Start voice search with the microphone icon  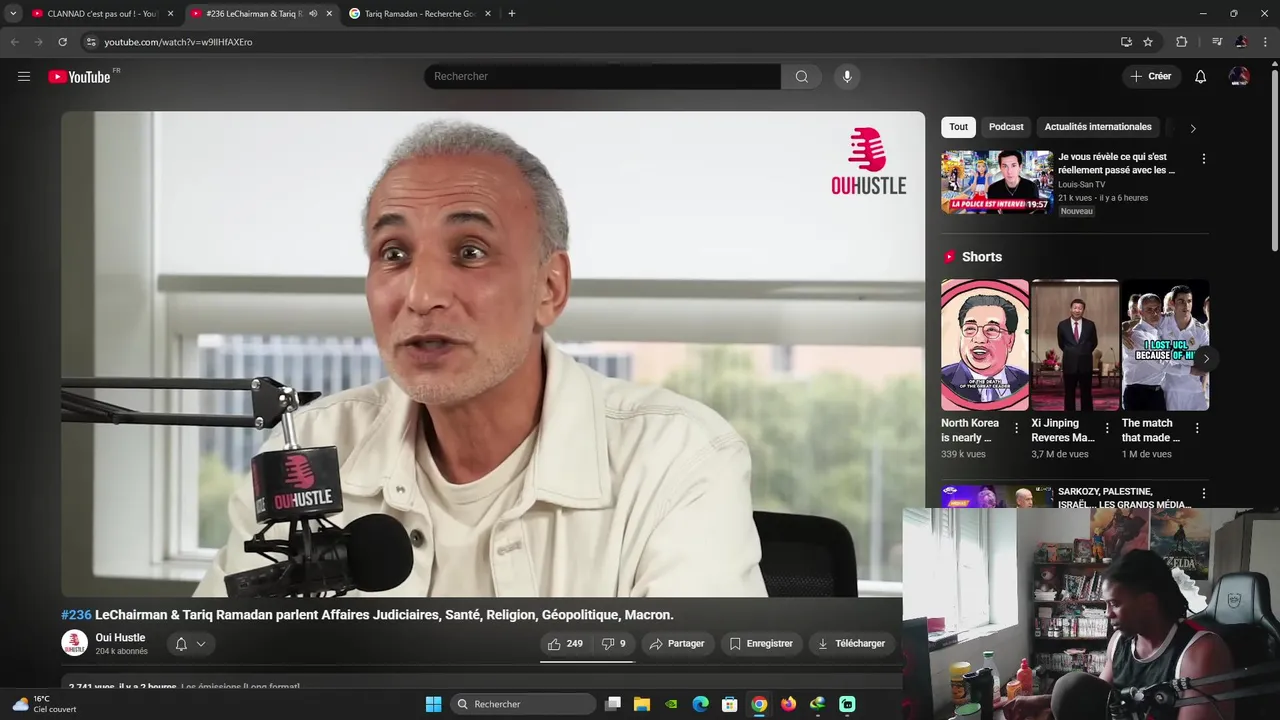coord(847,76)
